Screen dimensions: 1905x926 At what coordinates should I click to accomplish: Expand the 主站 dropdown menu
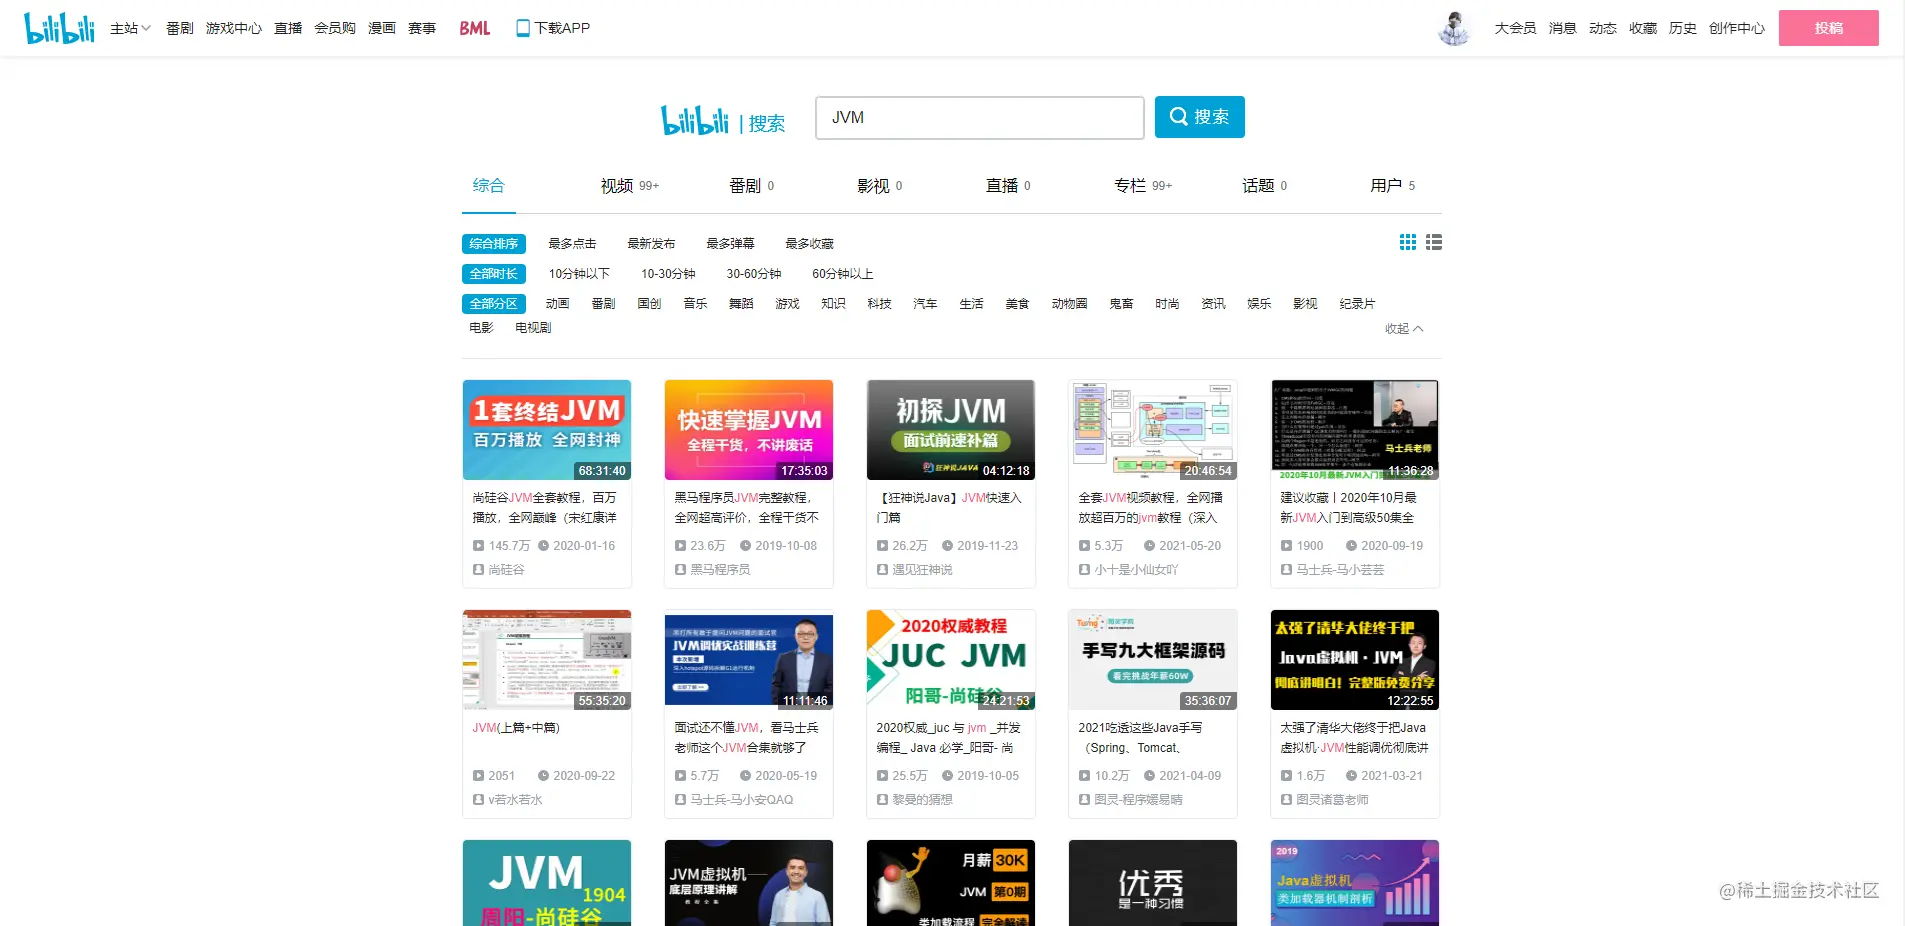(130, 28)
